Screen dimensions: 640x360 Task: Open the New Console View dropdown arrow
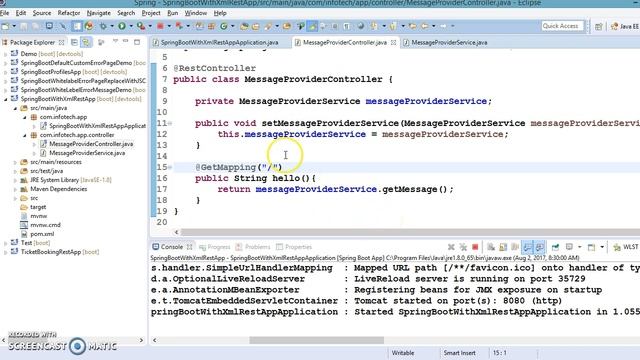point(602,247)
